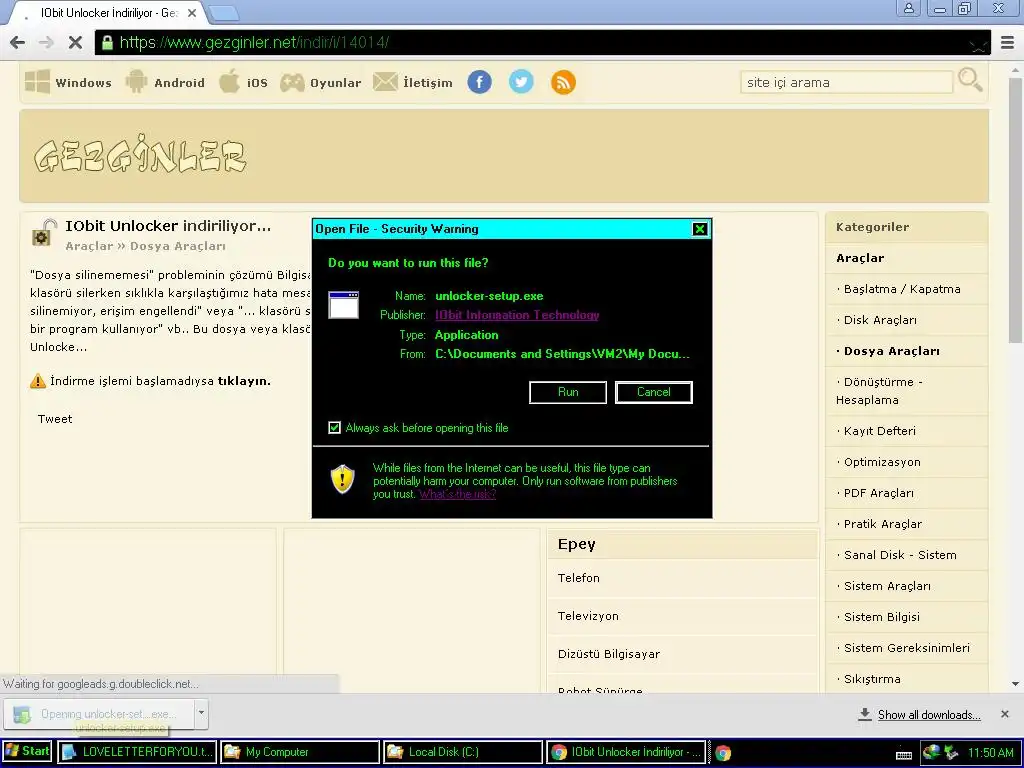
Task: Click the IObit Unlocker padlock icon
Action: click(x=44, y=232)
